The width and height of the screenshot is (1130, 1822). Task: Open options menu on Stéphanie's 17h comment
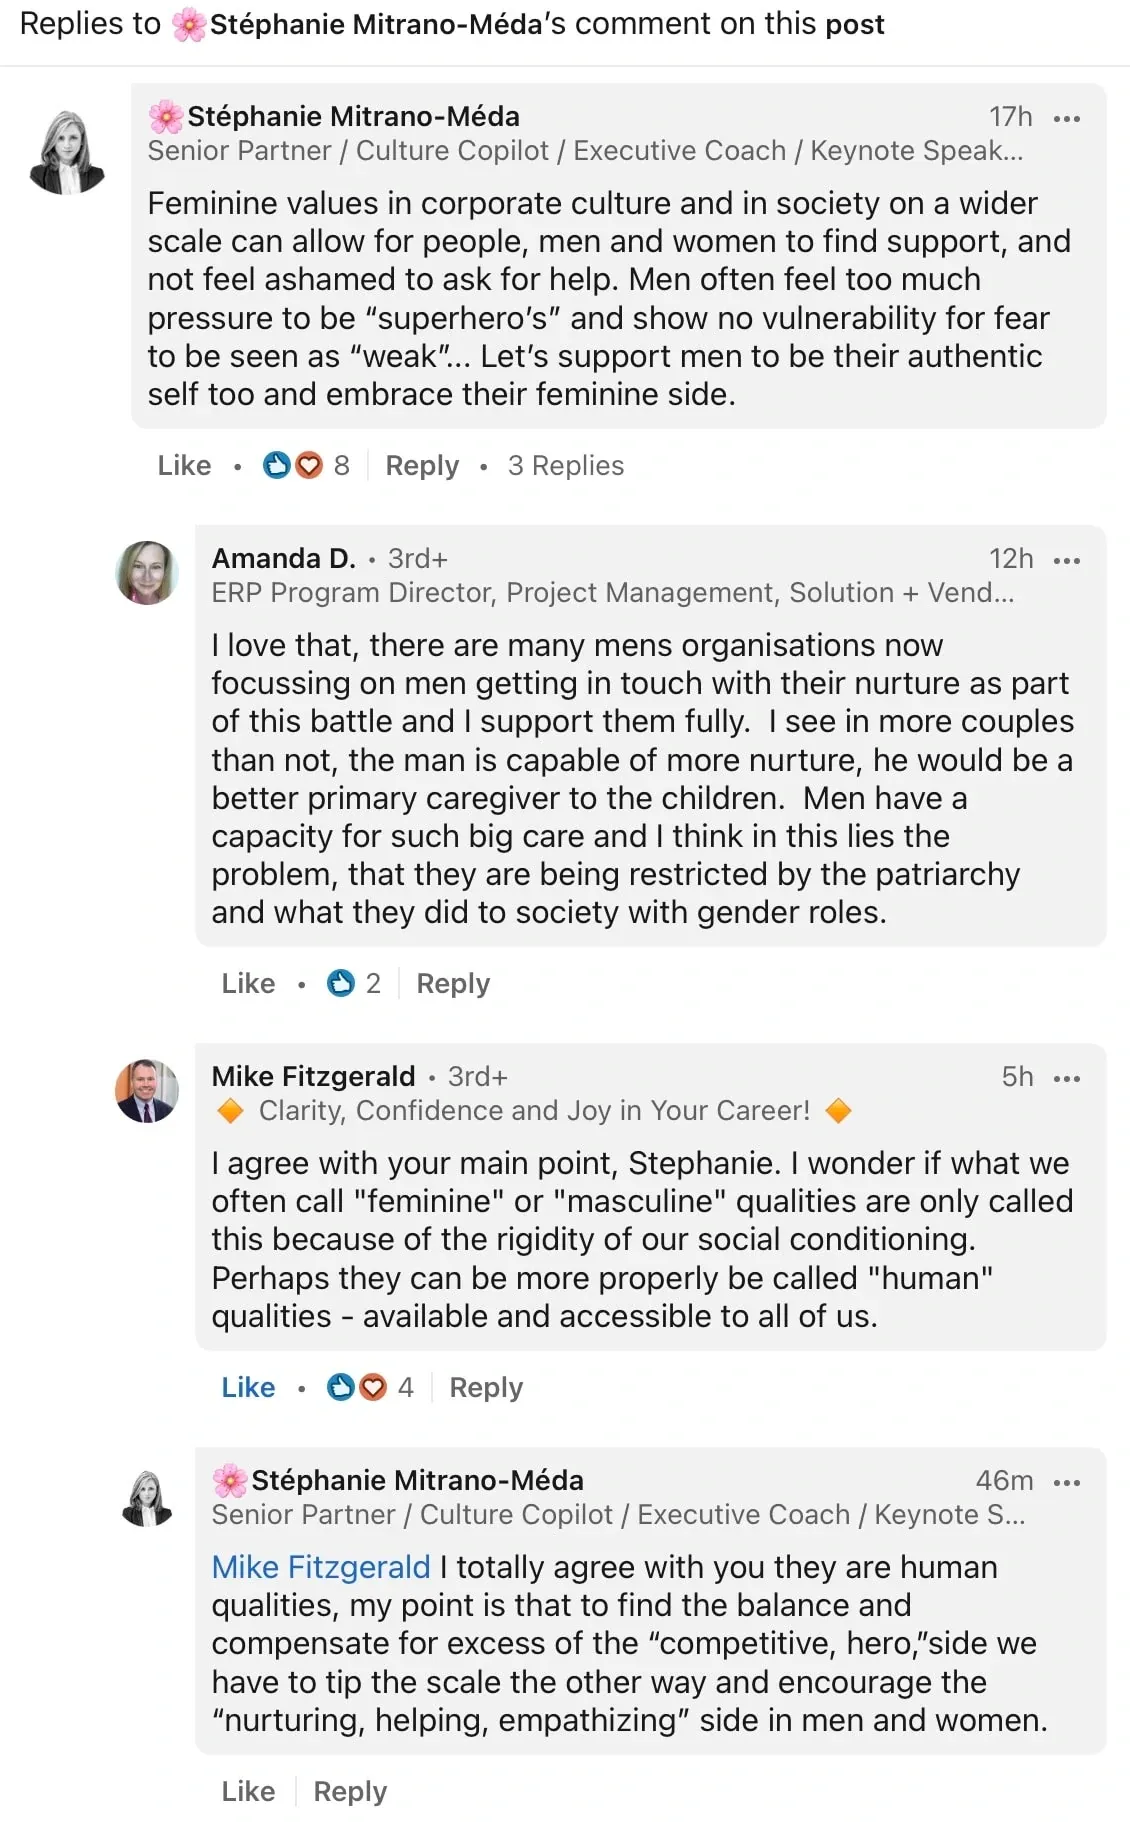click(x=1067, y=118)
